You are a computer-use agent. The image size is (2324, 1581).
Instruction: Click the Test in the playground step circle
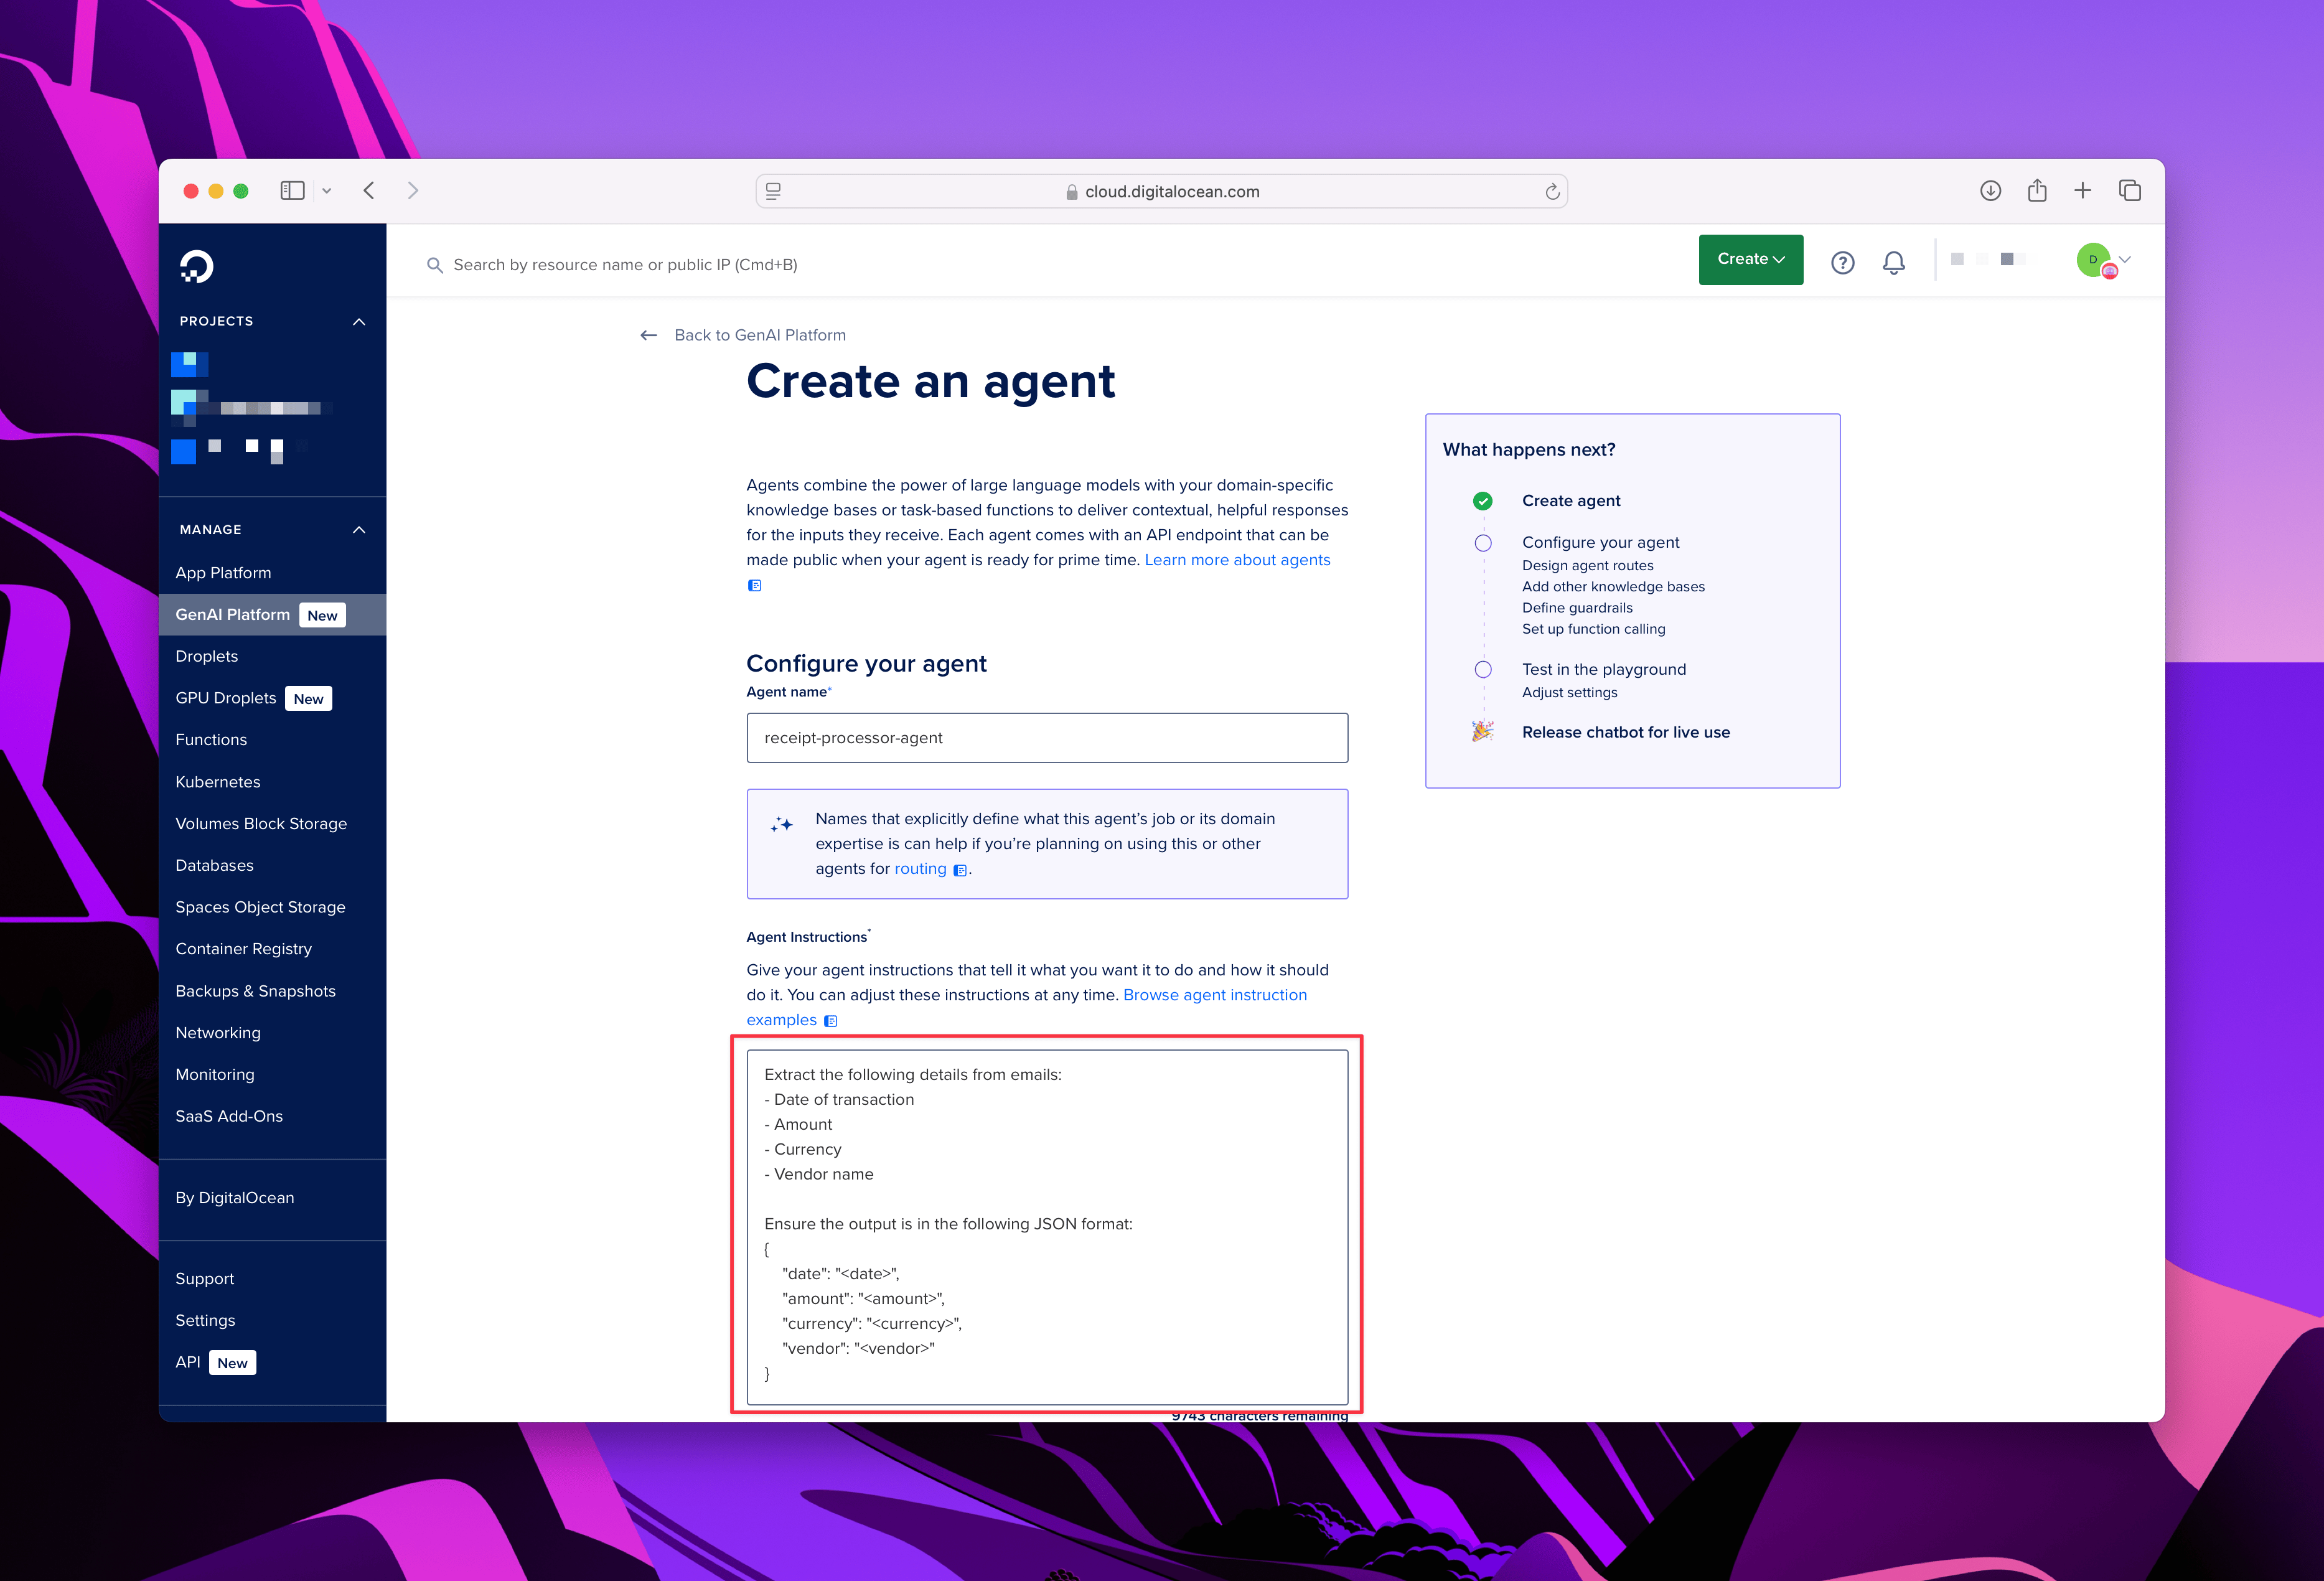[x=1483, y=670]
